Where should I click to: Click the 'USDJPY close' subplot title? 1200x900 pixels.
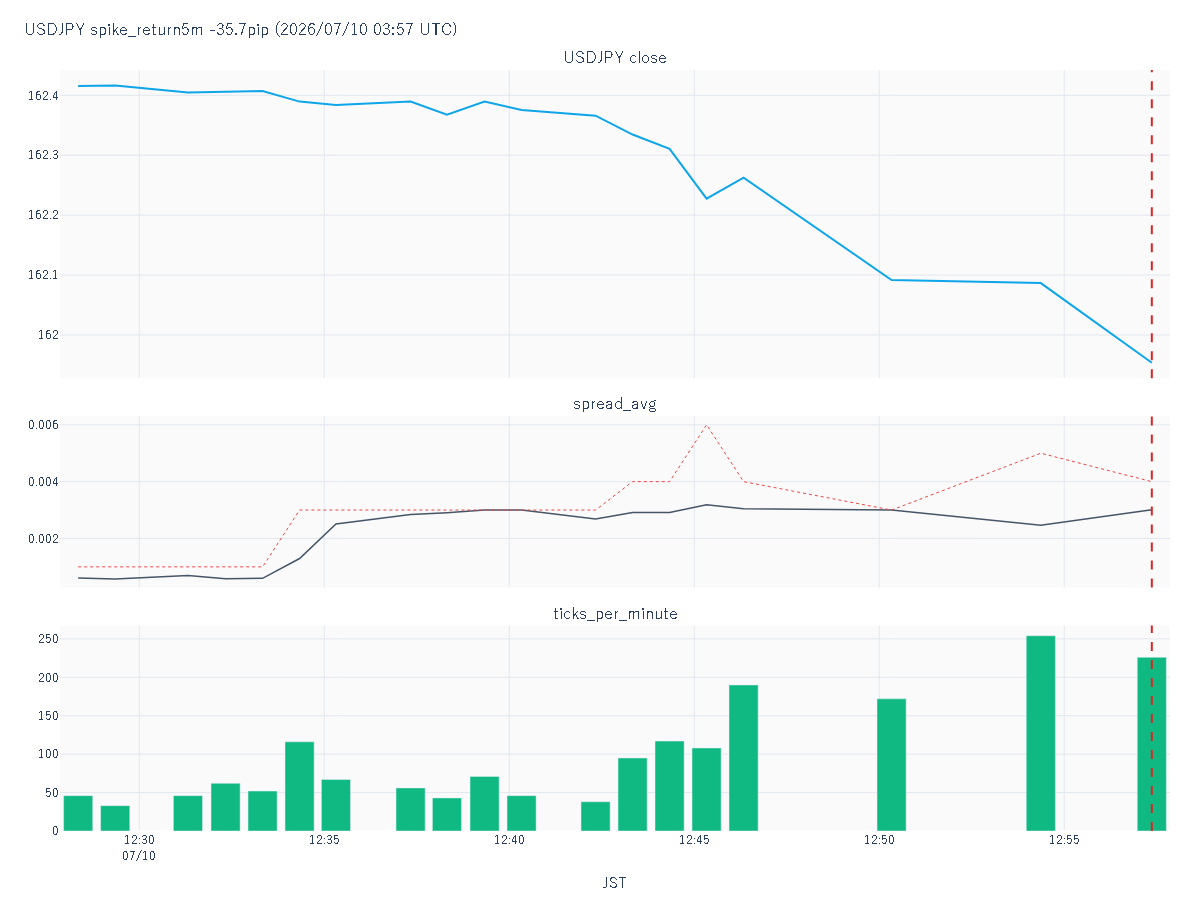coord(615,58)
